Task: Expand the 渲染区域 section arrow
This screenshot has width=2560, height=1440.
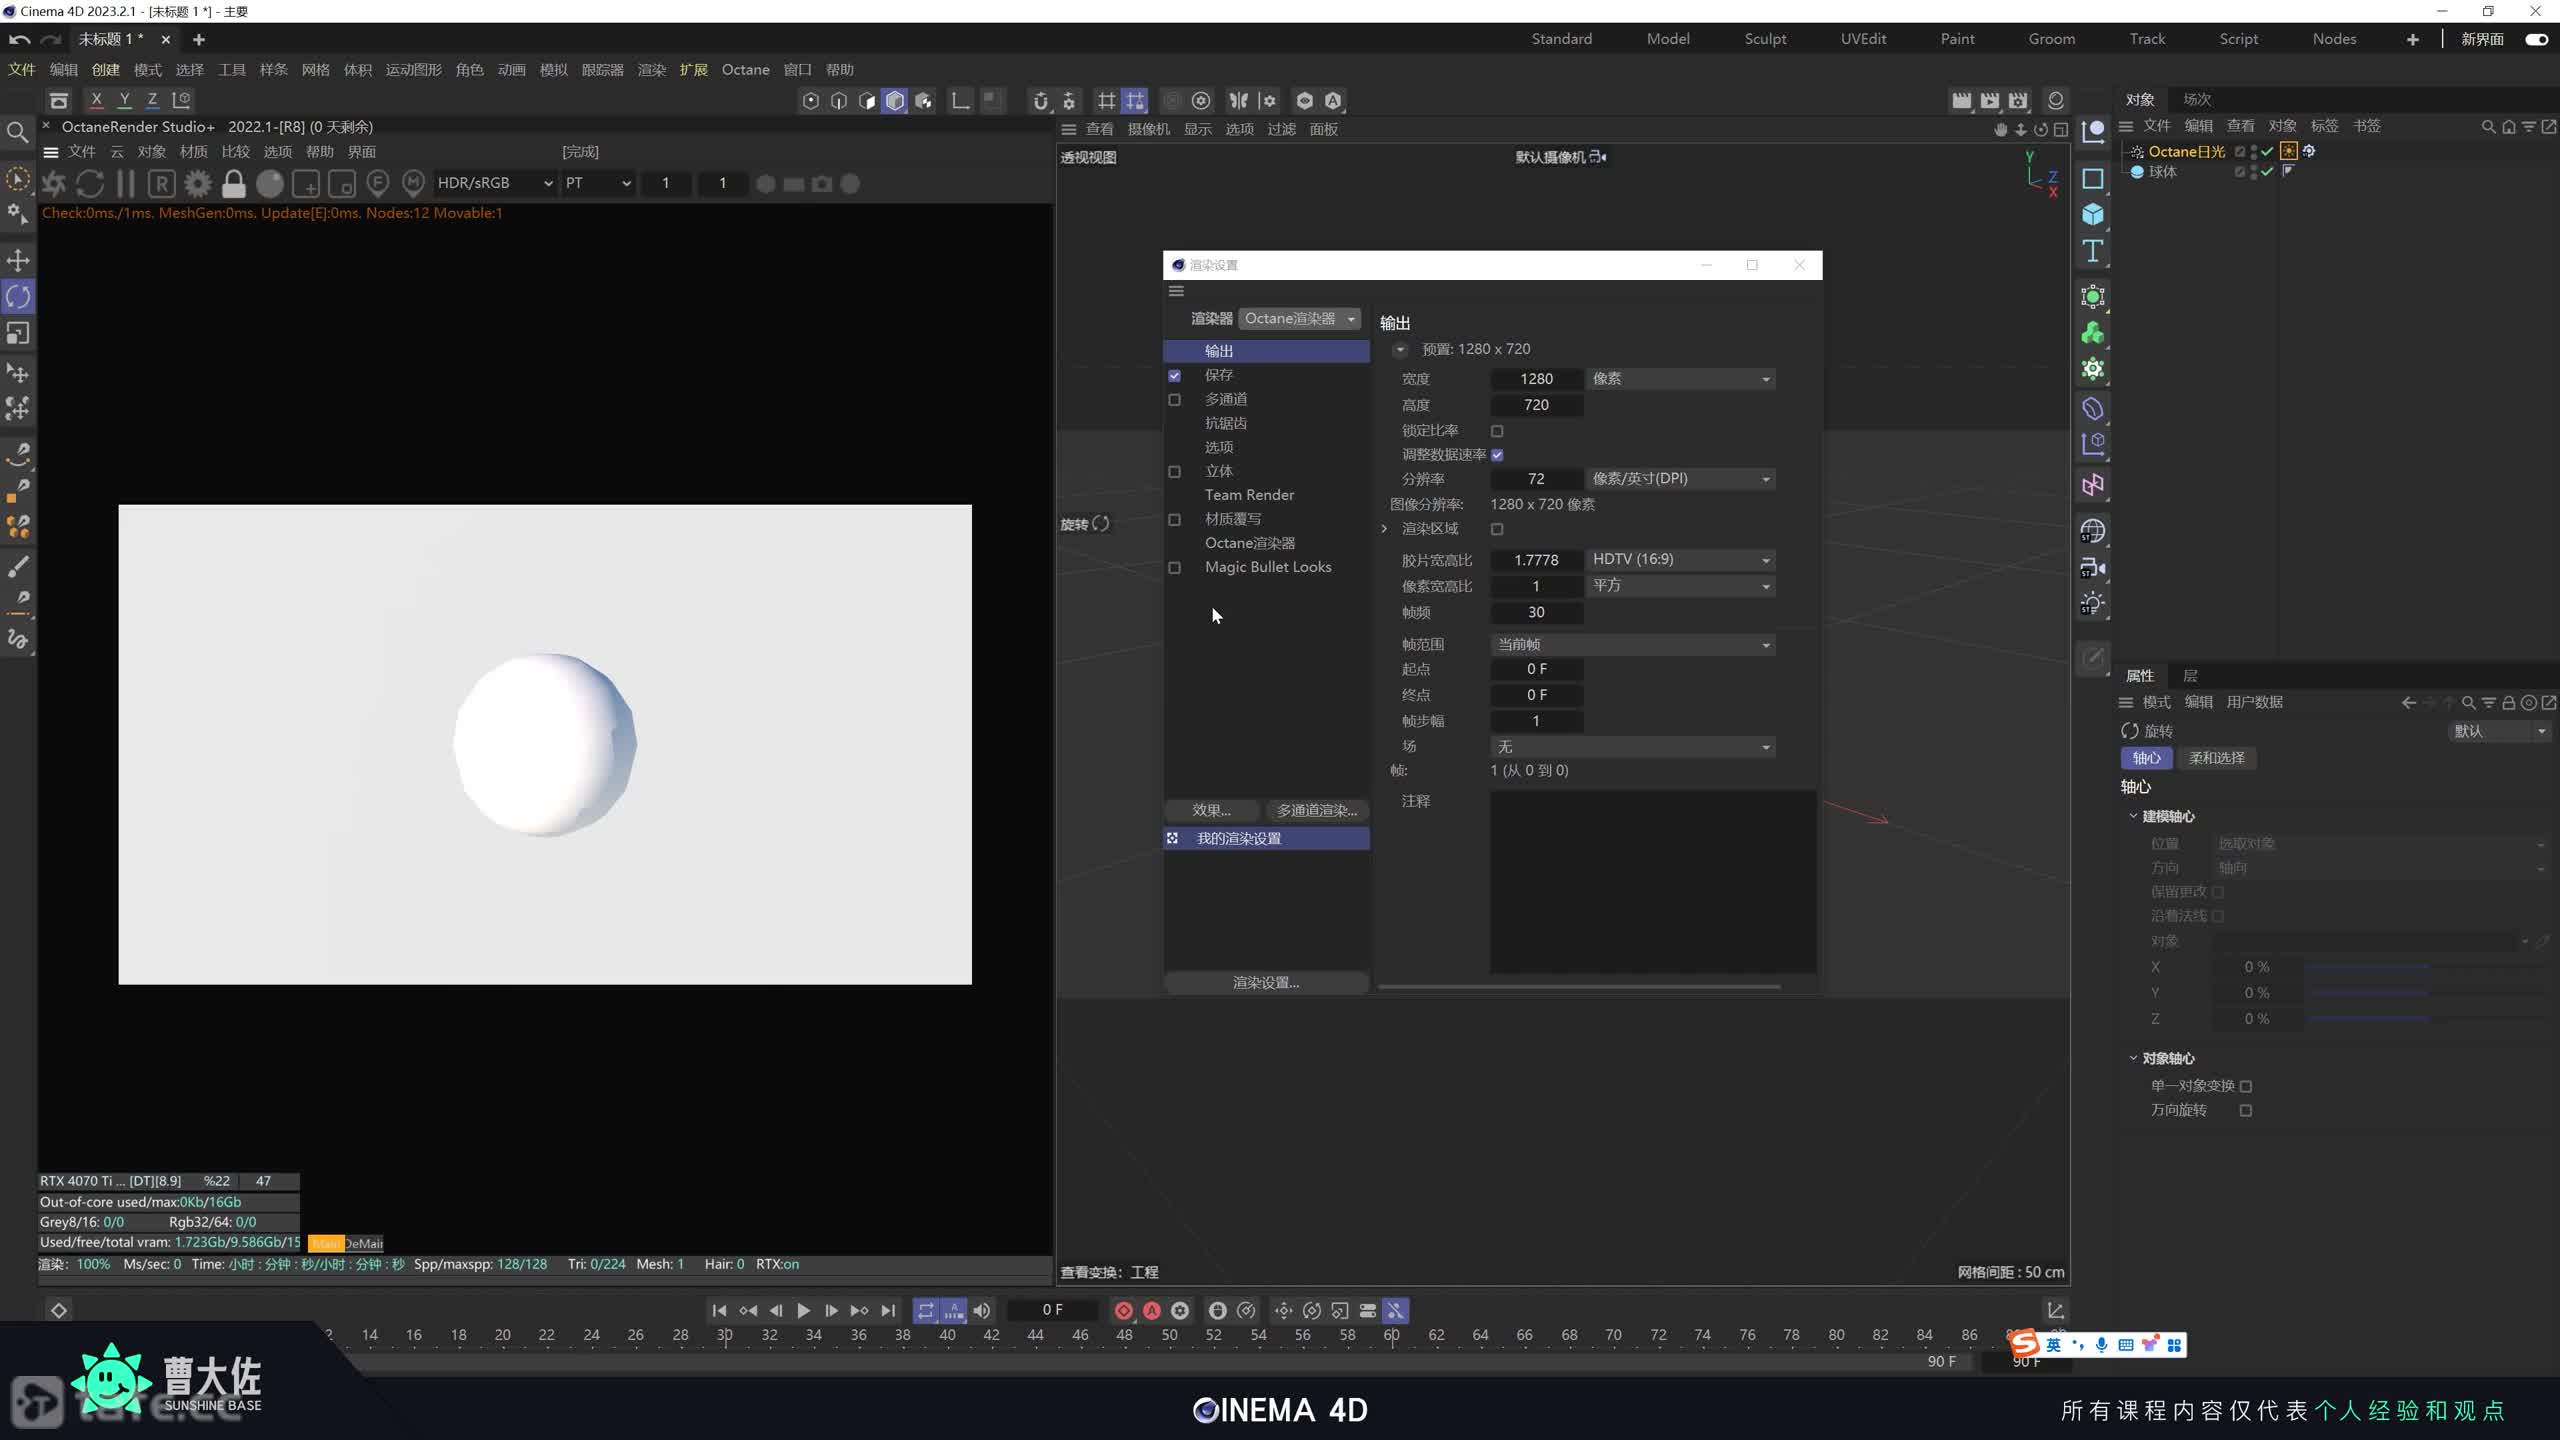Action: pos(1385,529)
